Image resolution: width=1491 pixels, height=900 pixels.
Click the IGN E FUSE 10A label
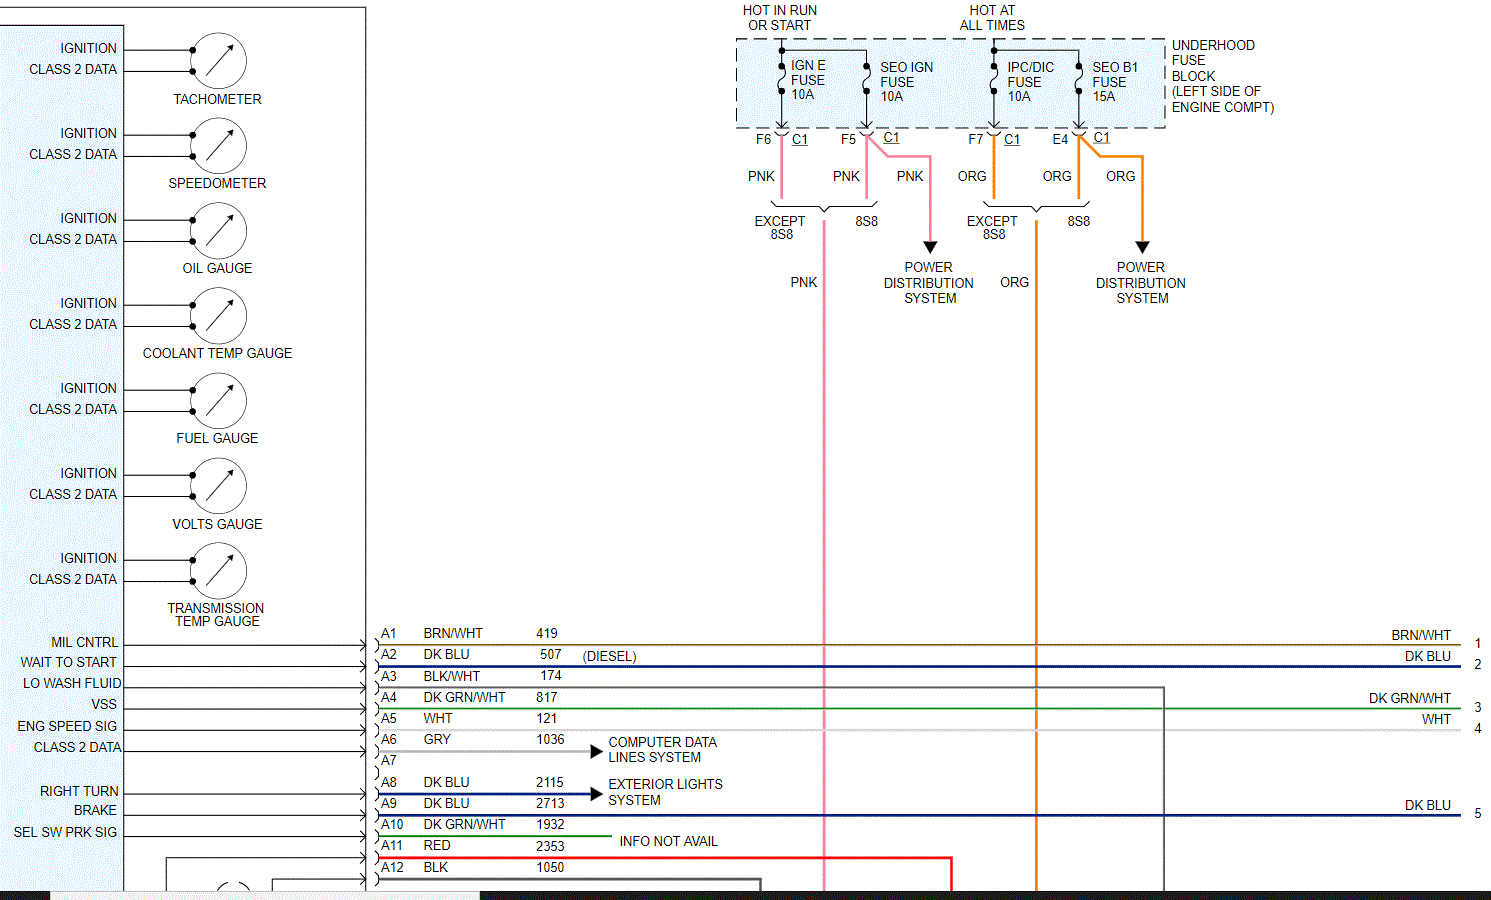click(808, 80)
